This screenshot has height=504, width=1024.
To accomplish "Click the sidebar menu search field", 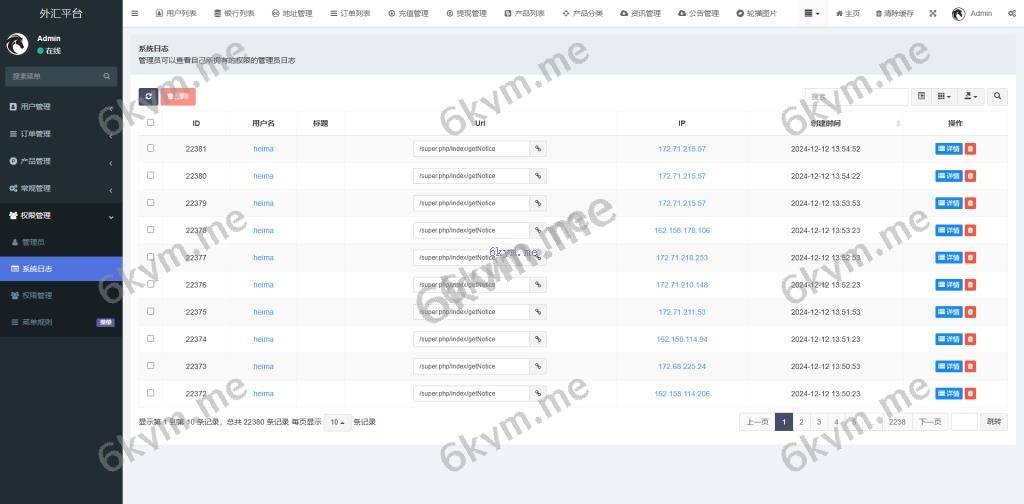I will coord(55,76).
